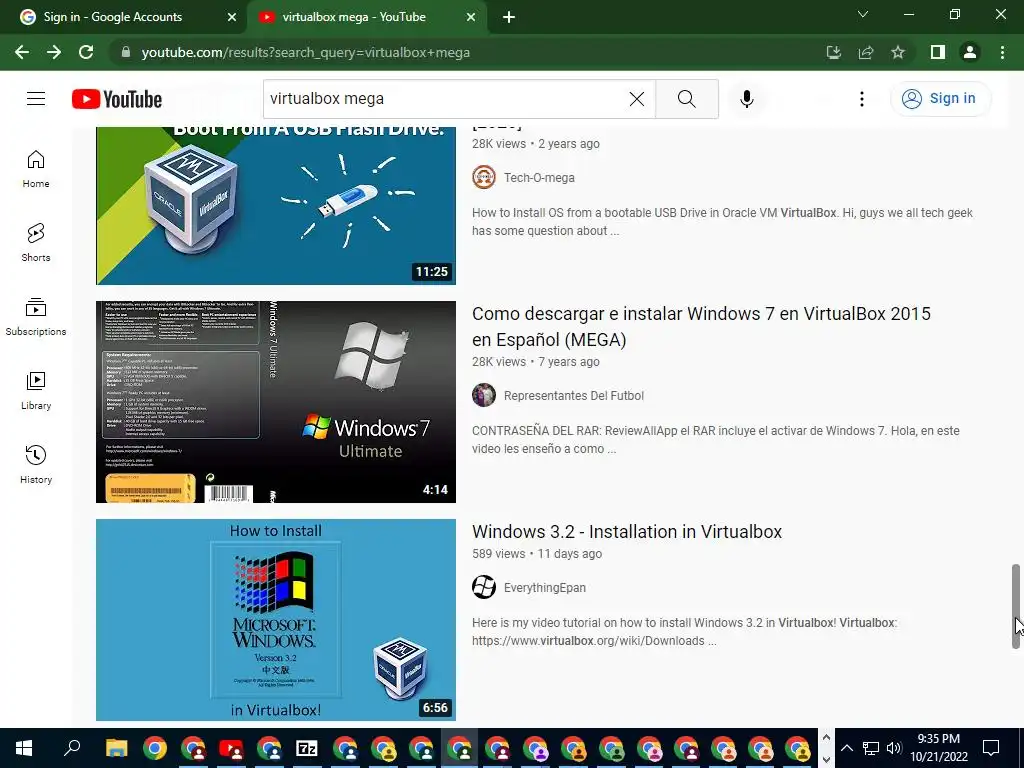Open Shorts from the sidebar

[x=36, y=243]
